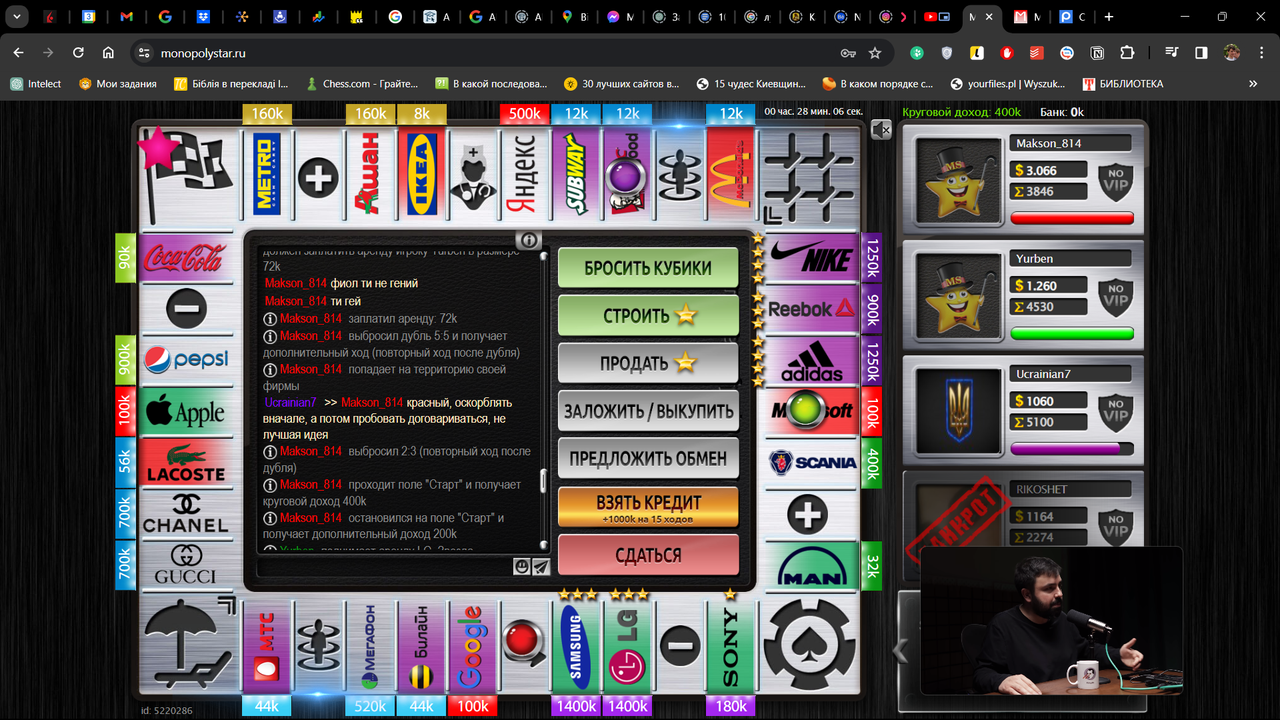This screenshot has width=1280, height=720.
Task: Click Ucrainian7's purple progress bar
Action: tap(1072, 449)
